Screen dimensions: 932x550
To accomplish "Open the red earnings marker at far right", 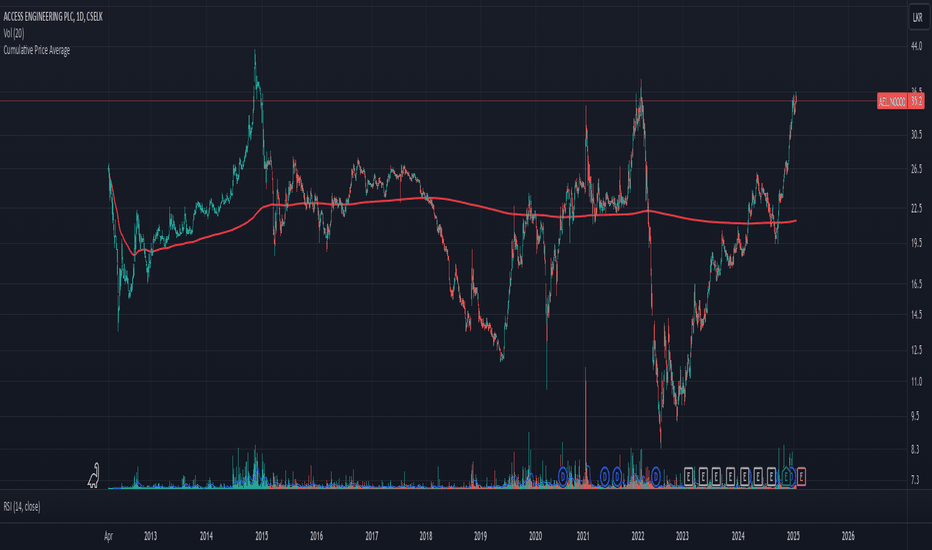I will pyautogui.click(x=801, y=476).
